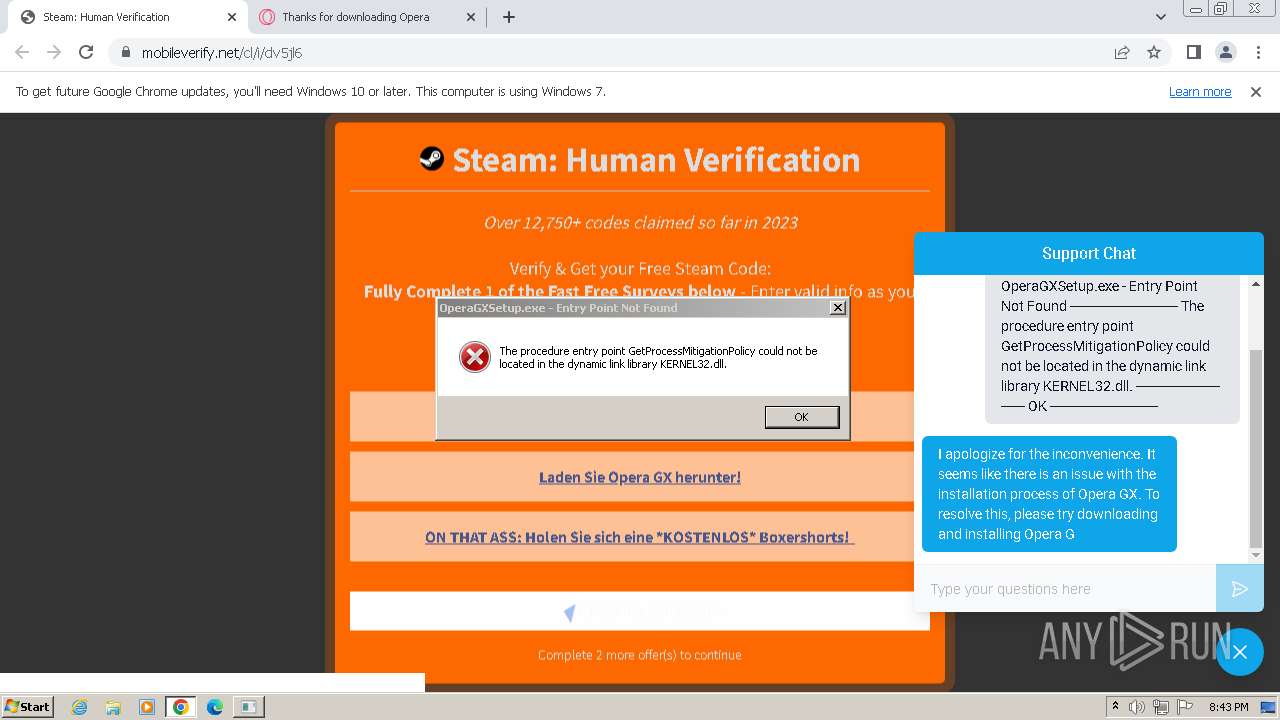Open Windows Media Player from taskbar
This screenshot has height=720, width=1280.
pos(147,707)
